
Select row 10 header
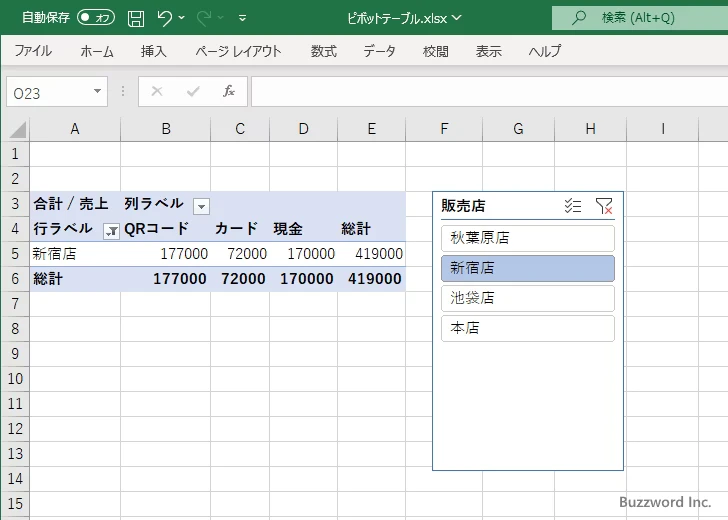point(15,378)
